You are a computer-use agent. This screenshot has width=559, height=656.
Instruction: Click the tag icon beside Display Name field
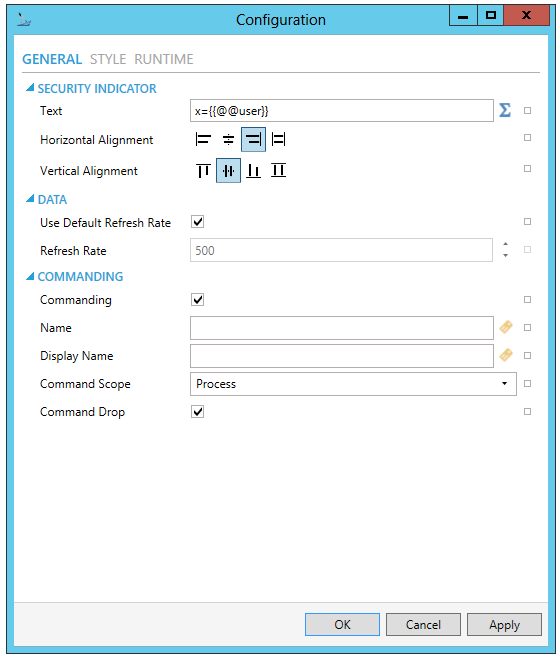point(506,356)
